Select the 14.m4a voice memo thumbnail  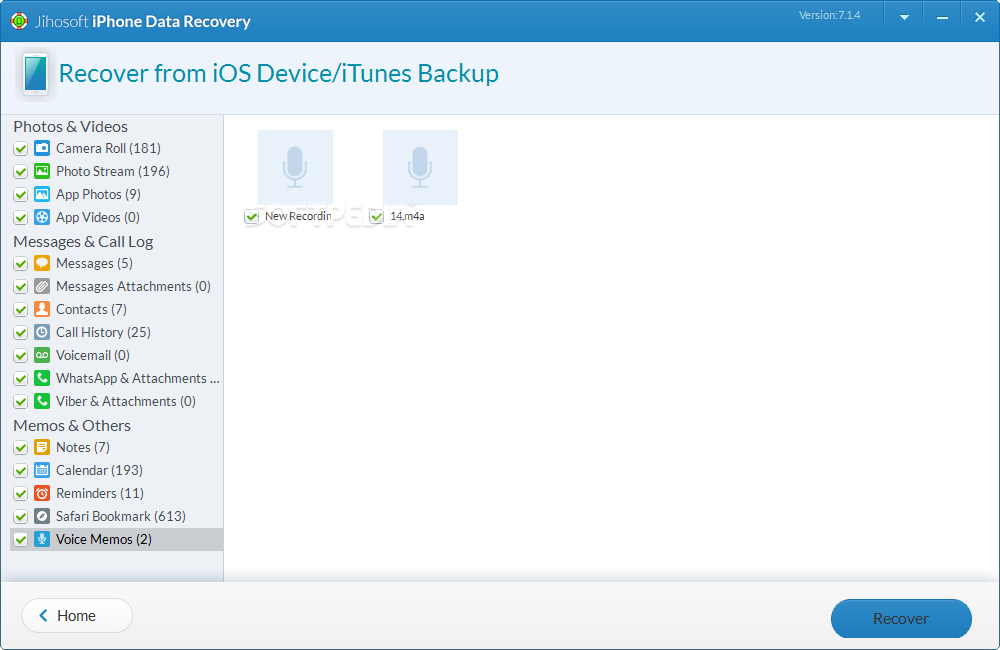(420, 167)
